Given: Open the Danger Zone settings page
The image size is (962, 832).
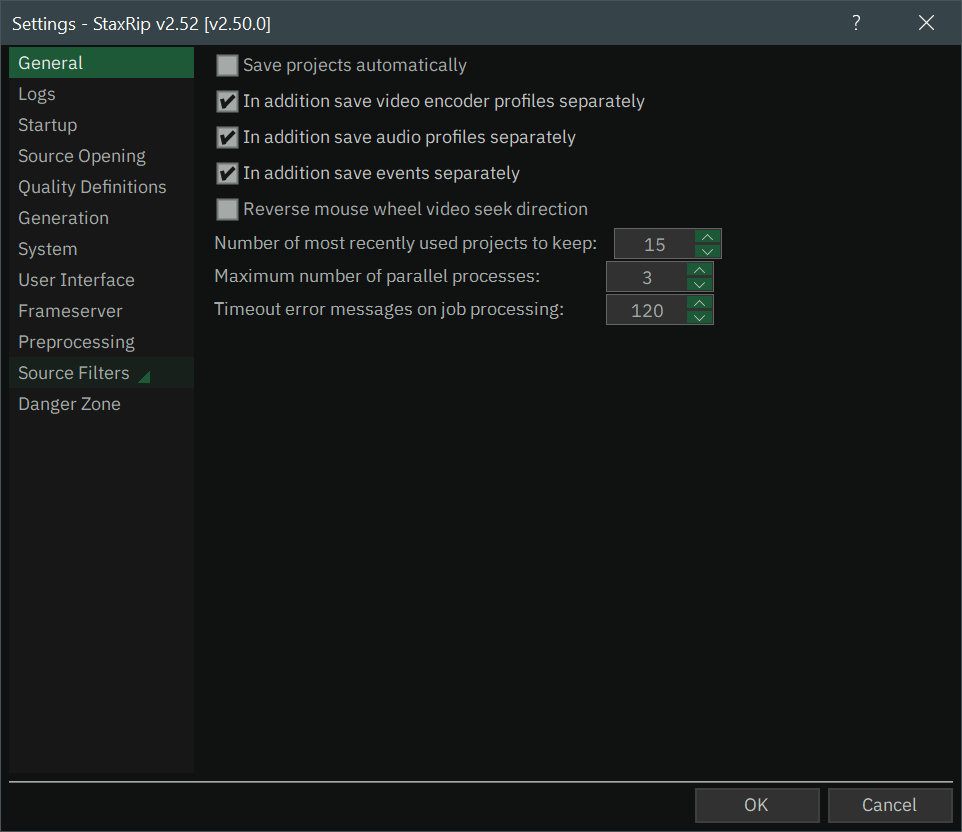Looking at the screenshot, I should (x=101, y=404).
